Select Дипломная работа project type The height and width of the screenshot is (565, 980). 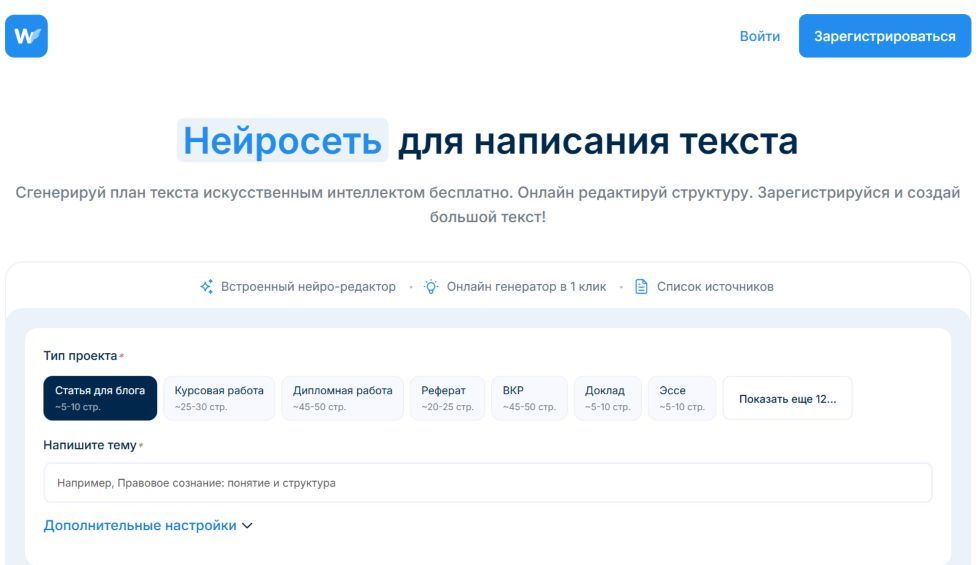click(342, 398)
